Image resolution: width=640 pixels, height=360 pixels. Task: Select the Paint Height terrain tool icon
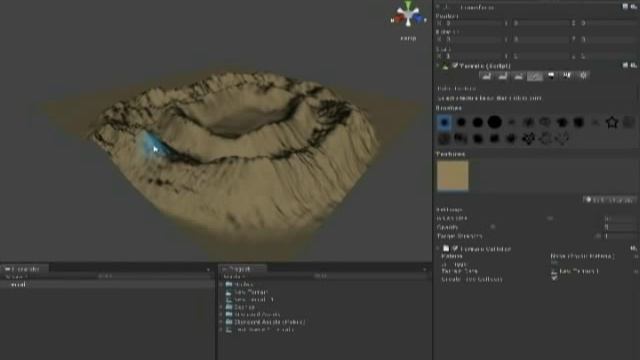coord(502,76)
